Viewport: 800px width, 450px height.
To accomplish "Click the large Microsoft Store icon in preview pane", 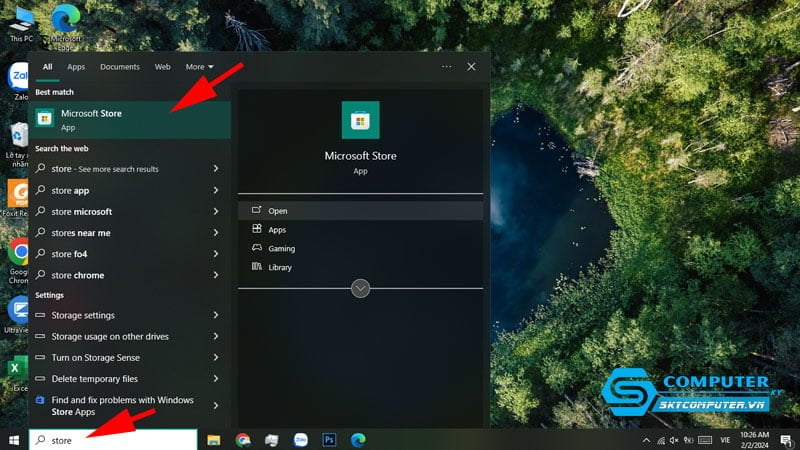I will [360, 120].
